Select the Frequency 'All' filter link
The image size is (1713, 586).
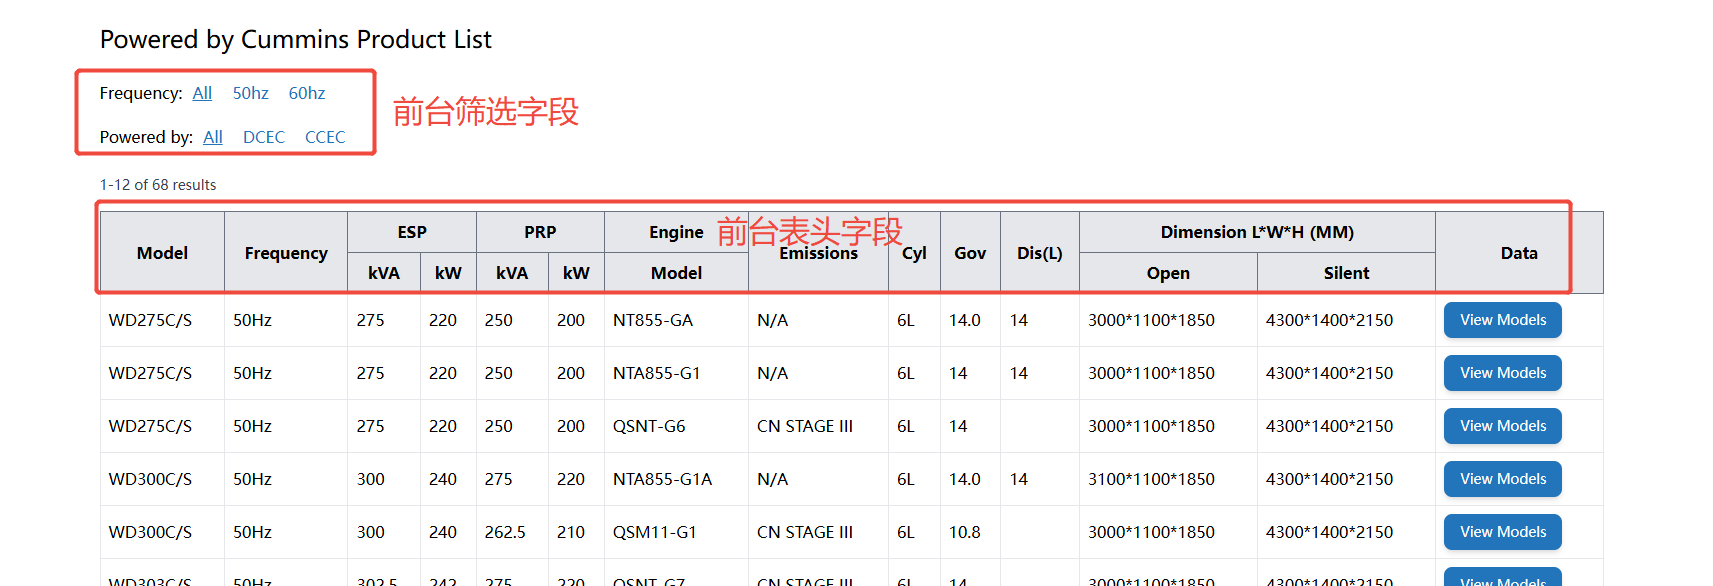pos(202,93)
